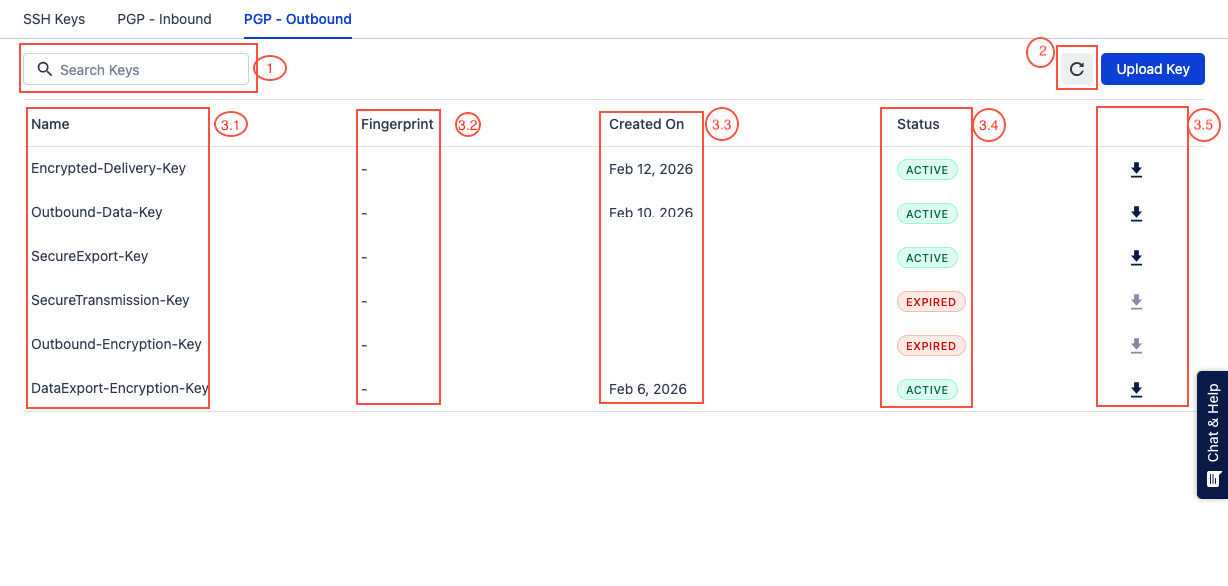The height and width of the screenshot is (586, 1228).
Task: Click the Name column header
Action: [50, 125]
